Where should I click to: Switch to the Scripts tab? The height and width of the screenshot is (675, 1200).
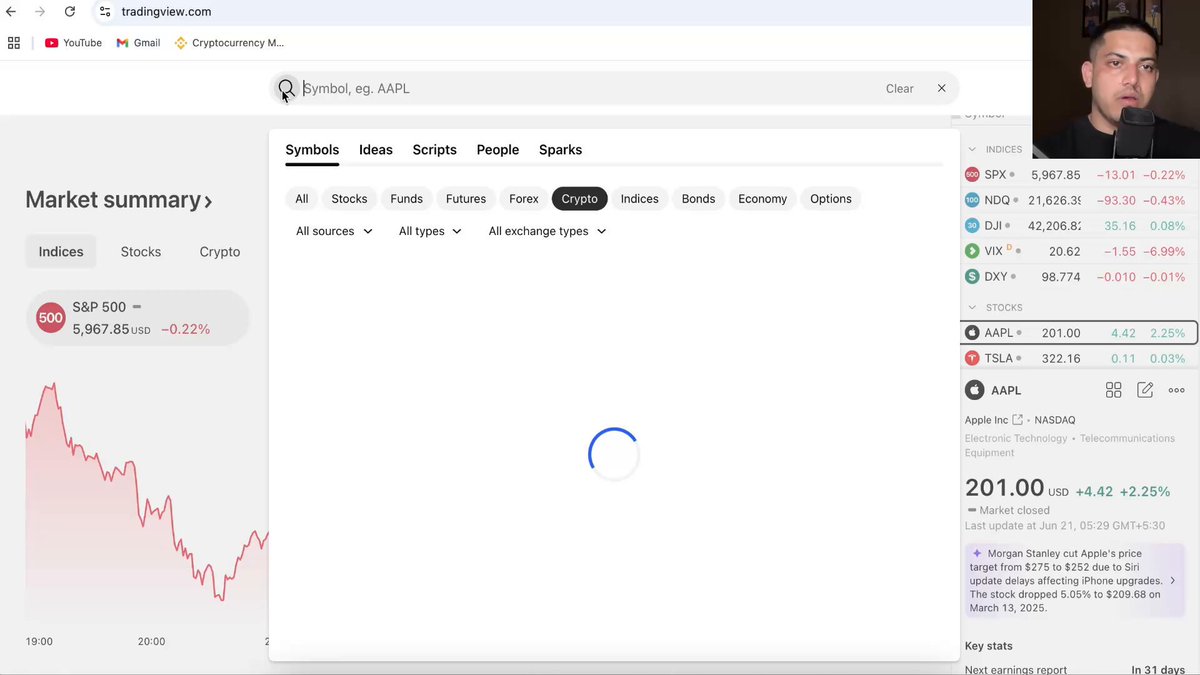point(434,150)
